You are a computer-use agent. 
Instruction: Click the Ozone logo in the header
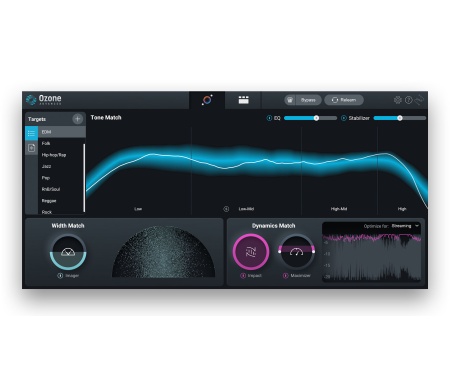(44, 100)
